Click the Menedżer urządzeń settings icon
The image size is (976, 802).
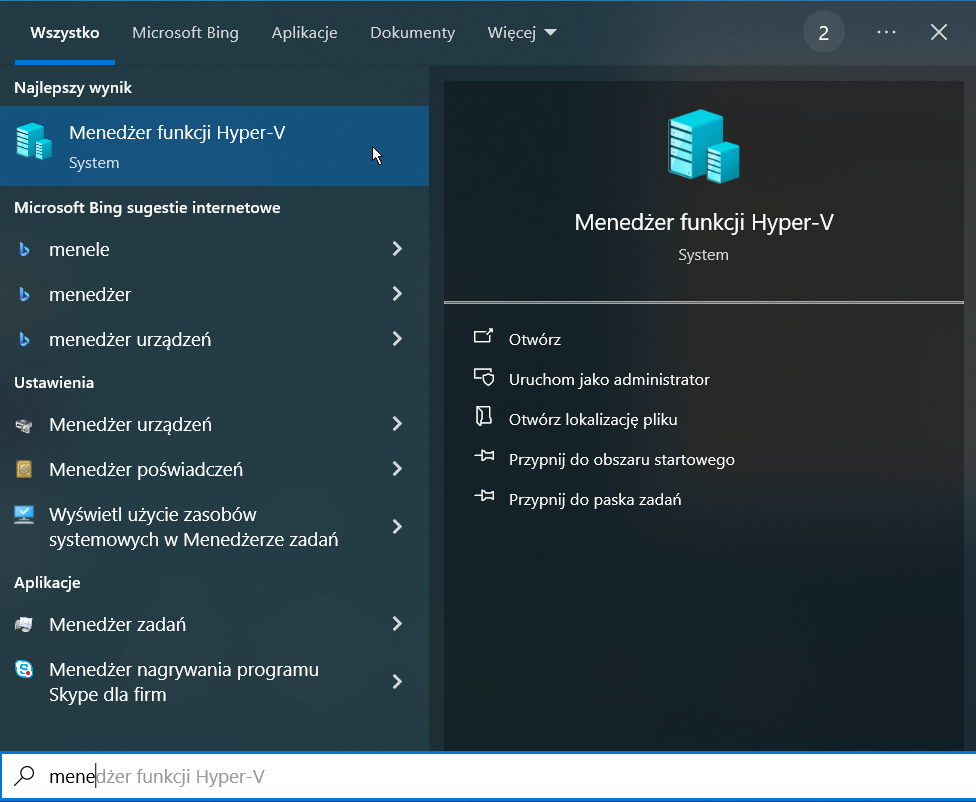pyautogui.click(x=25, y=425)
